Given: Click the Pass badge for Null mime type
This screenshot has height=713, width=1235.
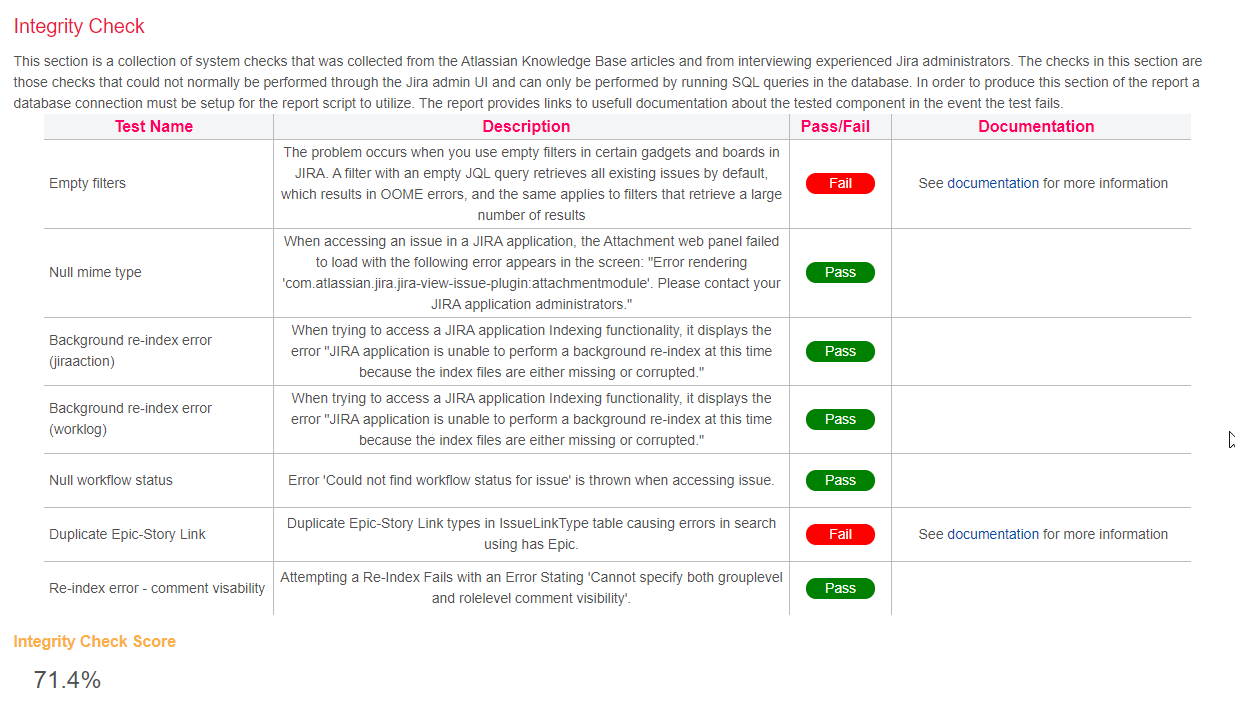Looking at the screenshot, I should point(840,272).
